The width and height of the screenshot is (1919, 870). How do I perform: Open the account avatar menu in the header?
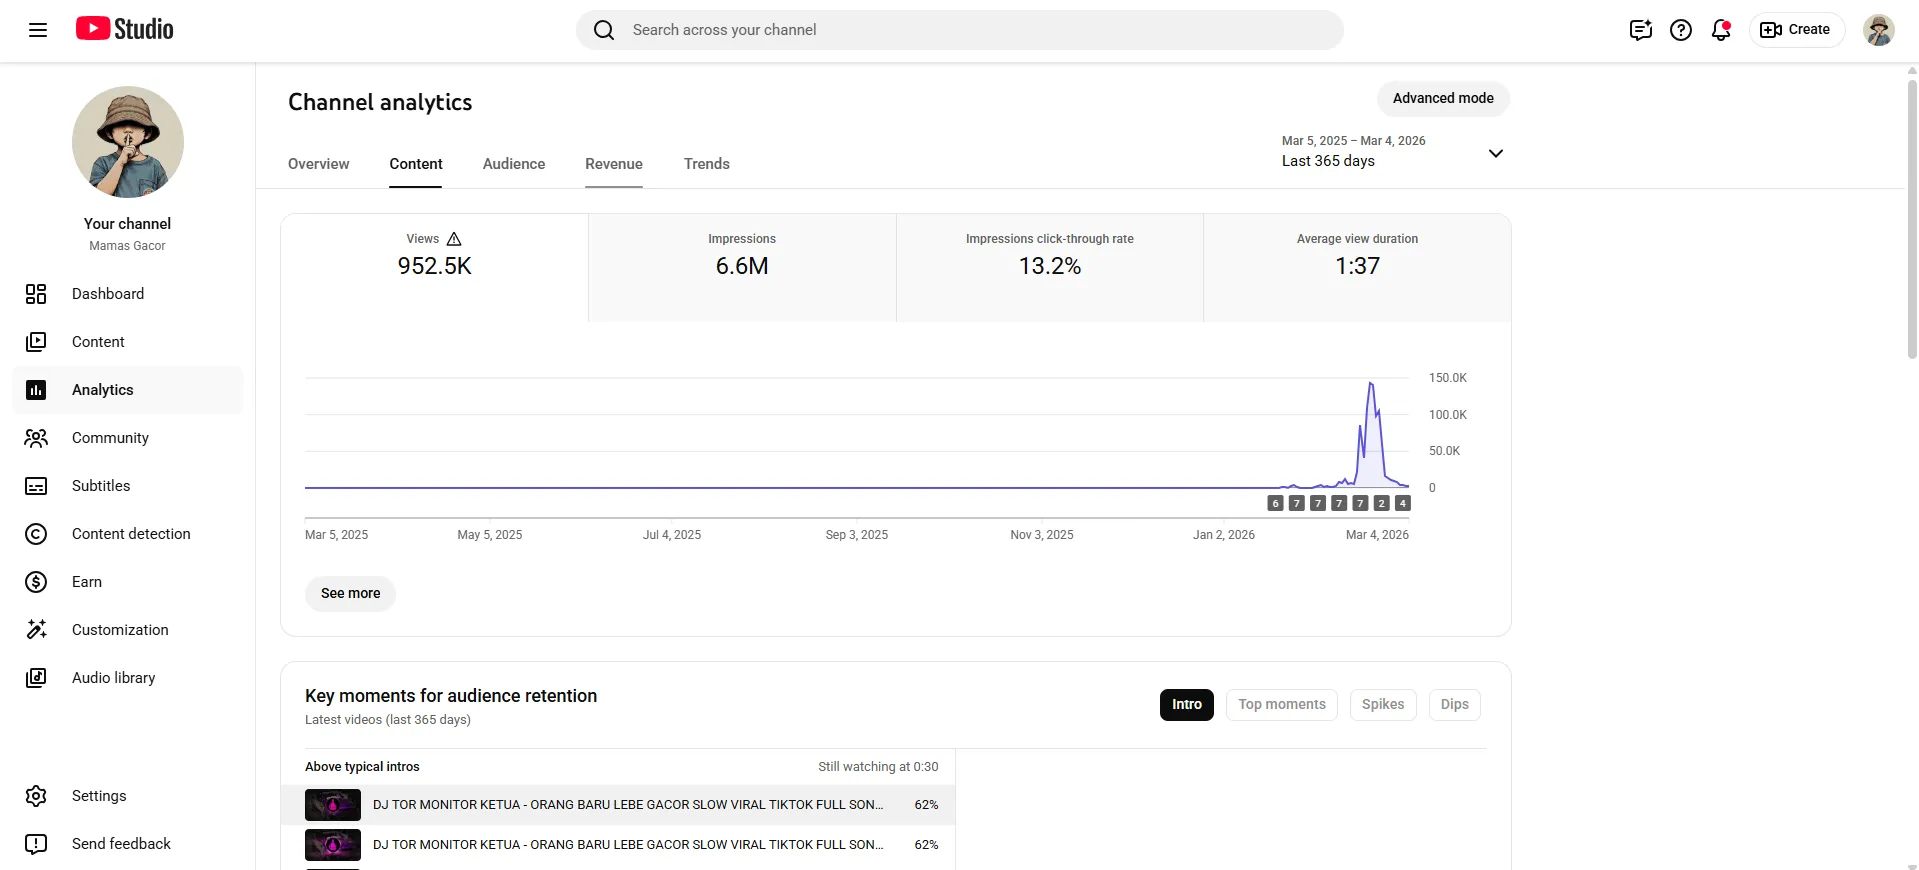[1879, 30]
